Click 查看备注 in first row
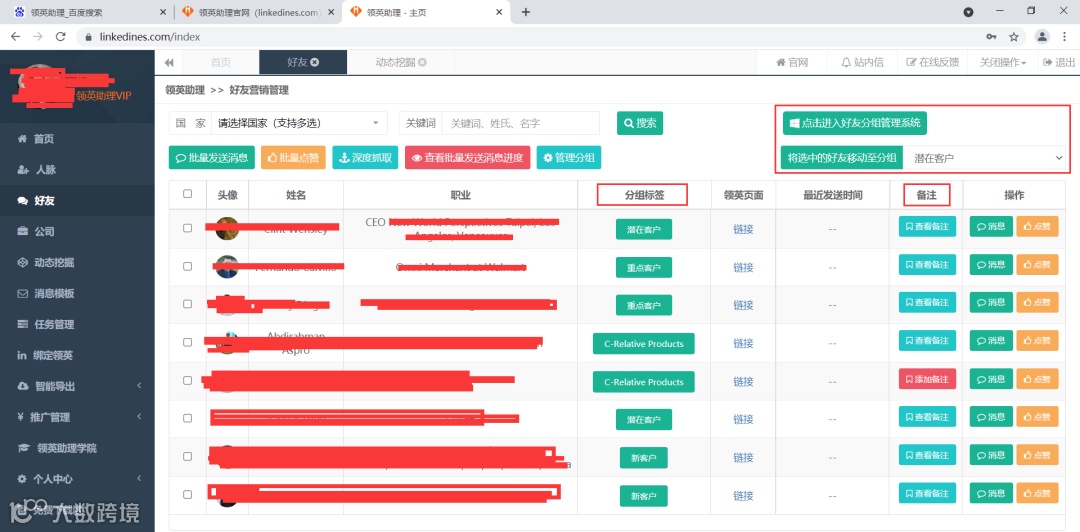Screen dimensions: 1080x532 927,226
